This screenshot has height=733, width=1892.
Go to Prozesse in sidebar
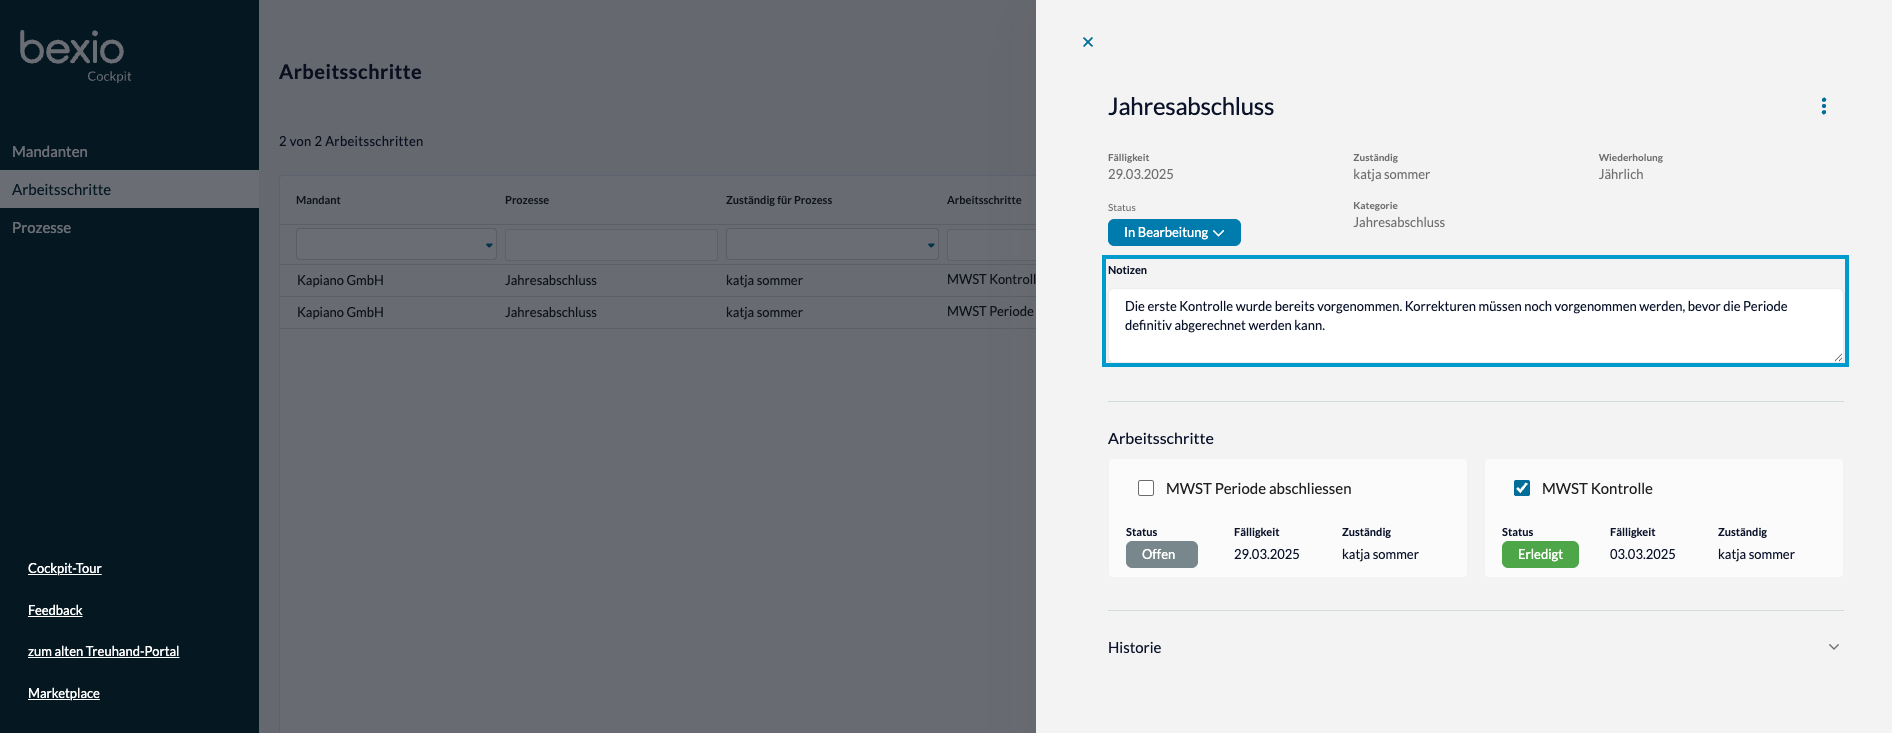pos(42,228)
